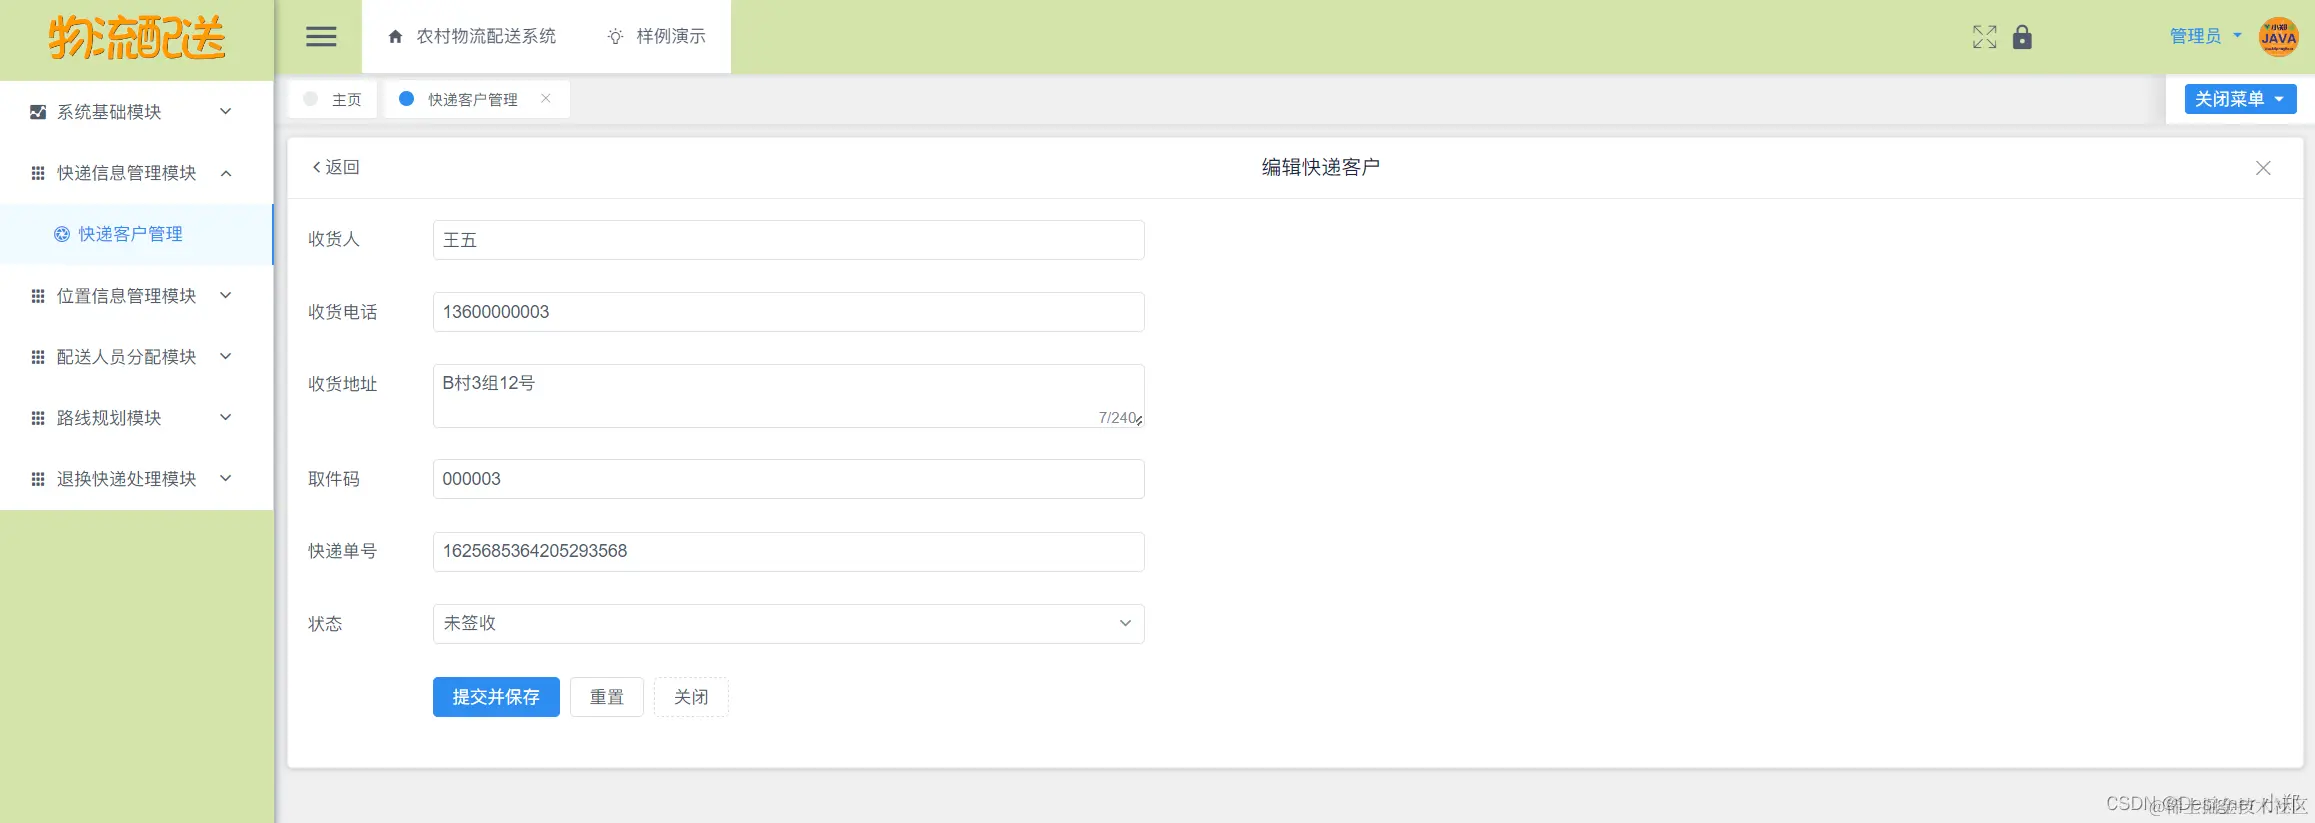Focus the 收货人 field containing 王五
This screenshot has height=823, width=2315.
788,240
